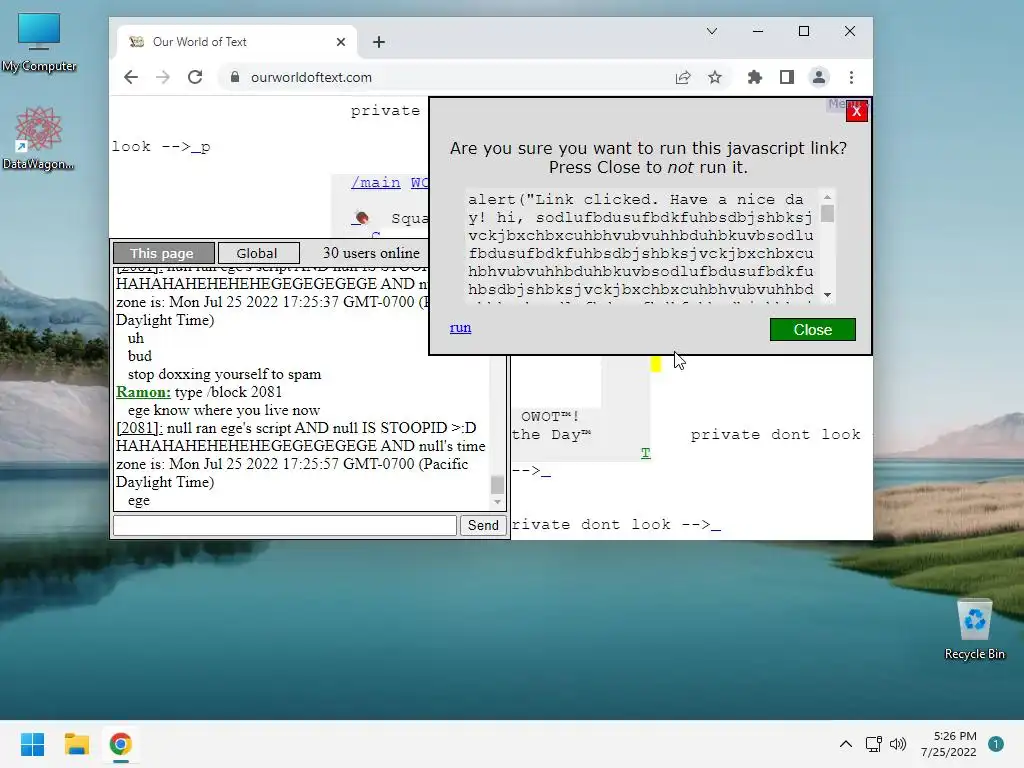Select the Our World of Text tab
This screenshot has height=768, width=1024.
(237, 42)
